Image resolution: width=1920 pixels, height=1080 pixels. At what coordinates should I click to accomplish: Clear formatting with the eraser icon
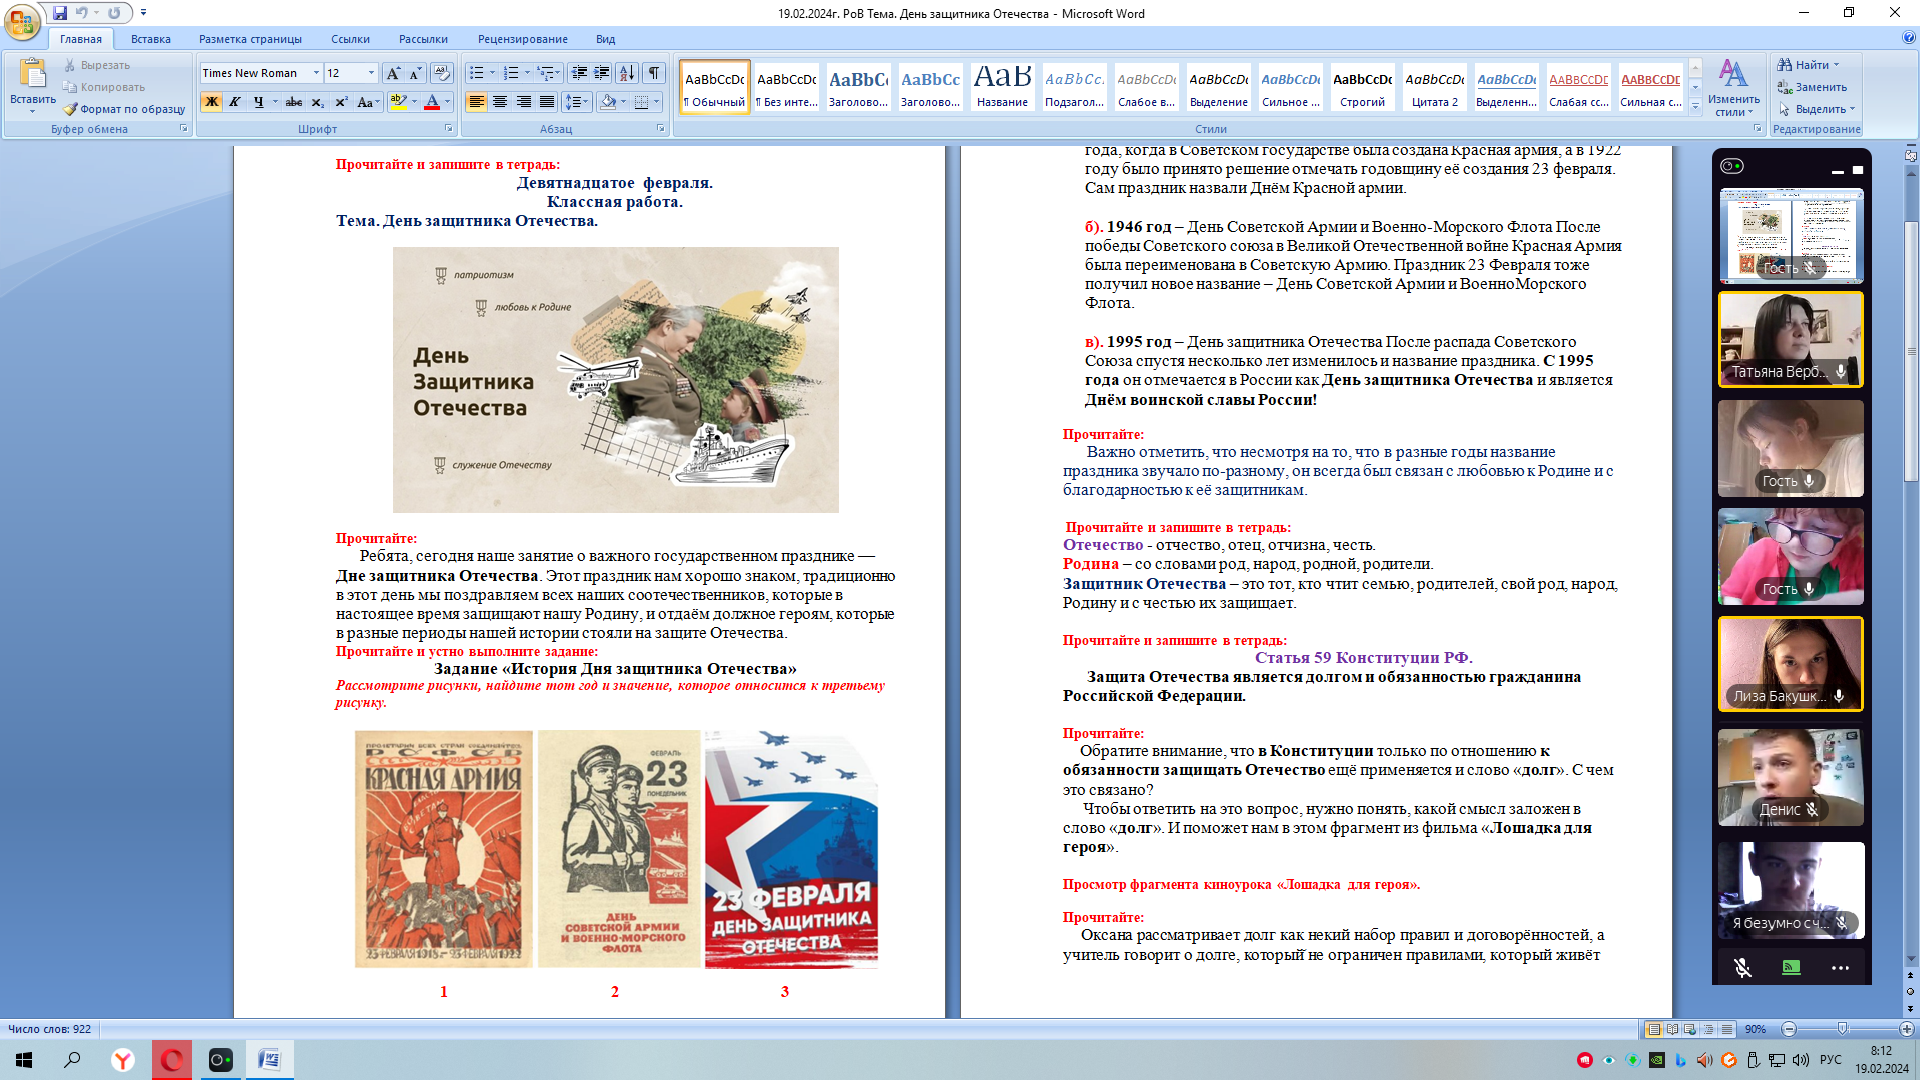point(441,73)
